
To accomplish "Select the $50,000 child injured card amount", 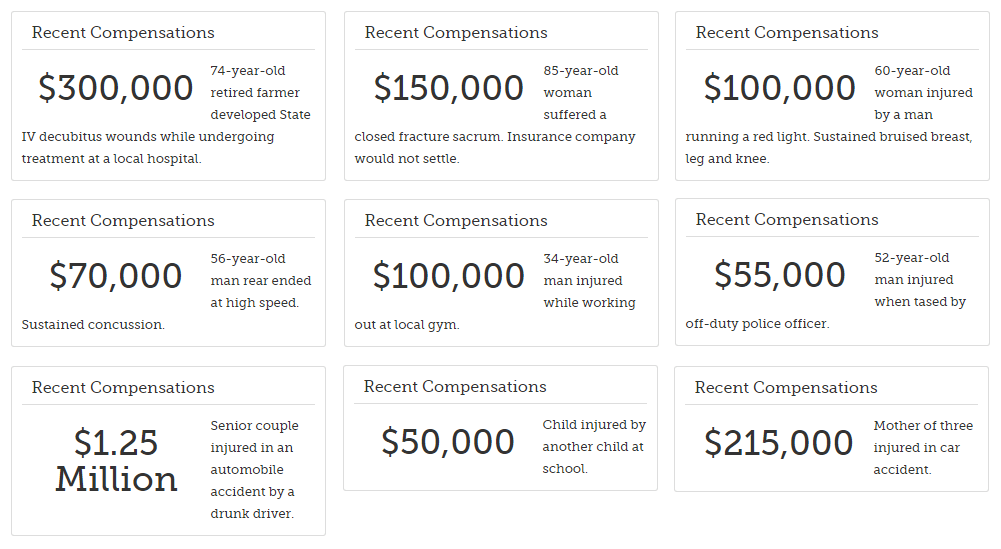I will (448, 442).
